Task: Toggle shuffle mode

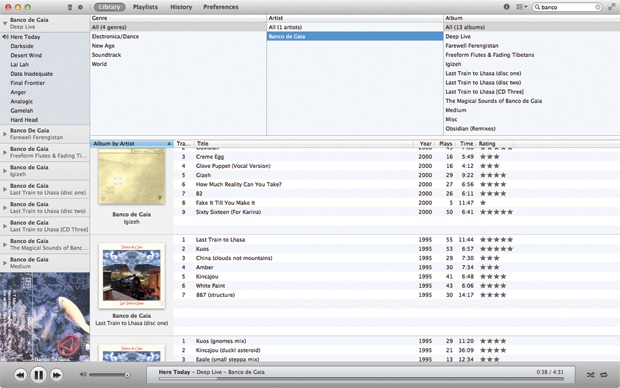Action: click(590, 375)
